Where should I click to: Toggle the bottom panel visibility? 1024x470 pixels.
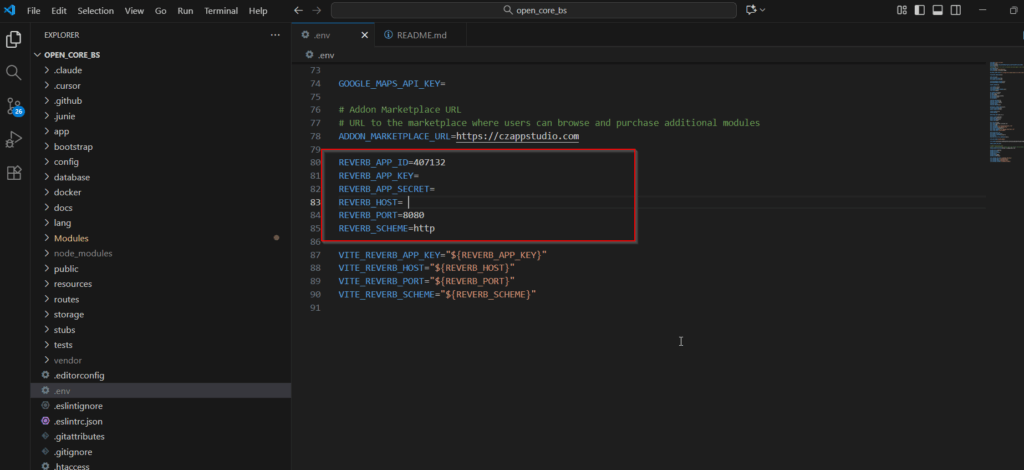point(938,10)
